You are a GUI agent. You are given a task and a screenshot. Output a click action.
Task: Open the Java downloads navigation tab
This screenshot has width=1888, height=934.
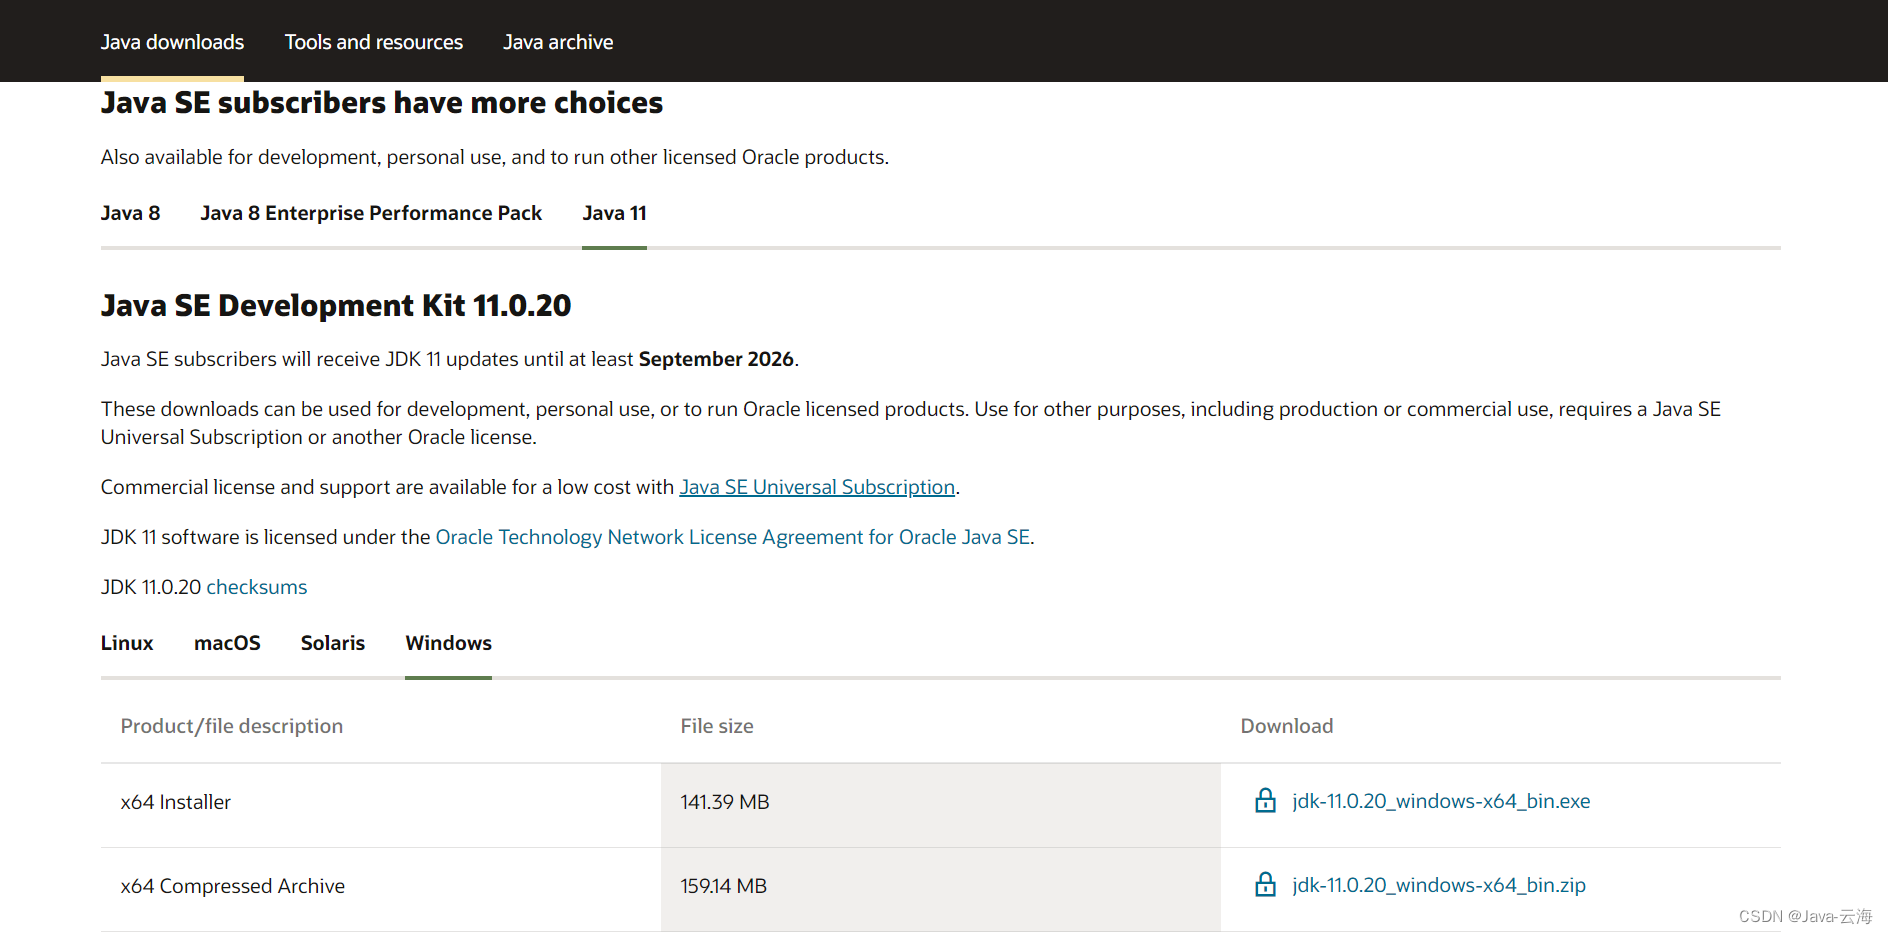172,42
